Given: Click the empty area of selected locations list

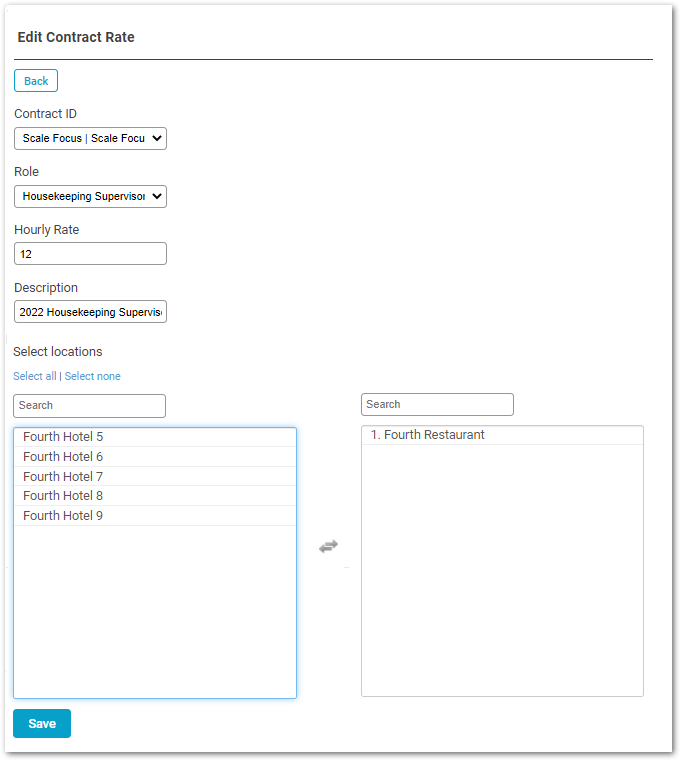Looking at the screenshot, I should pyautogui.click(x=501, y=570).
